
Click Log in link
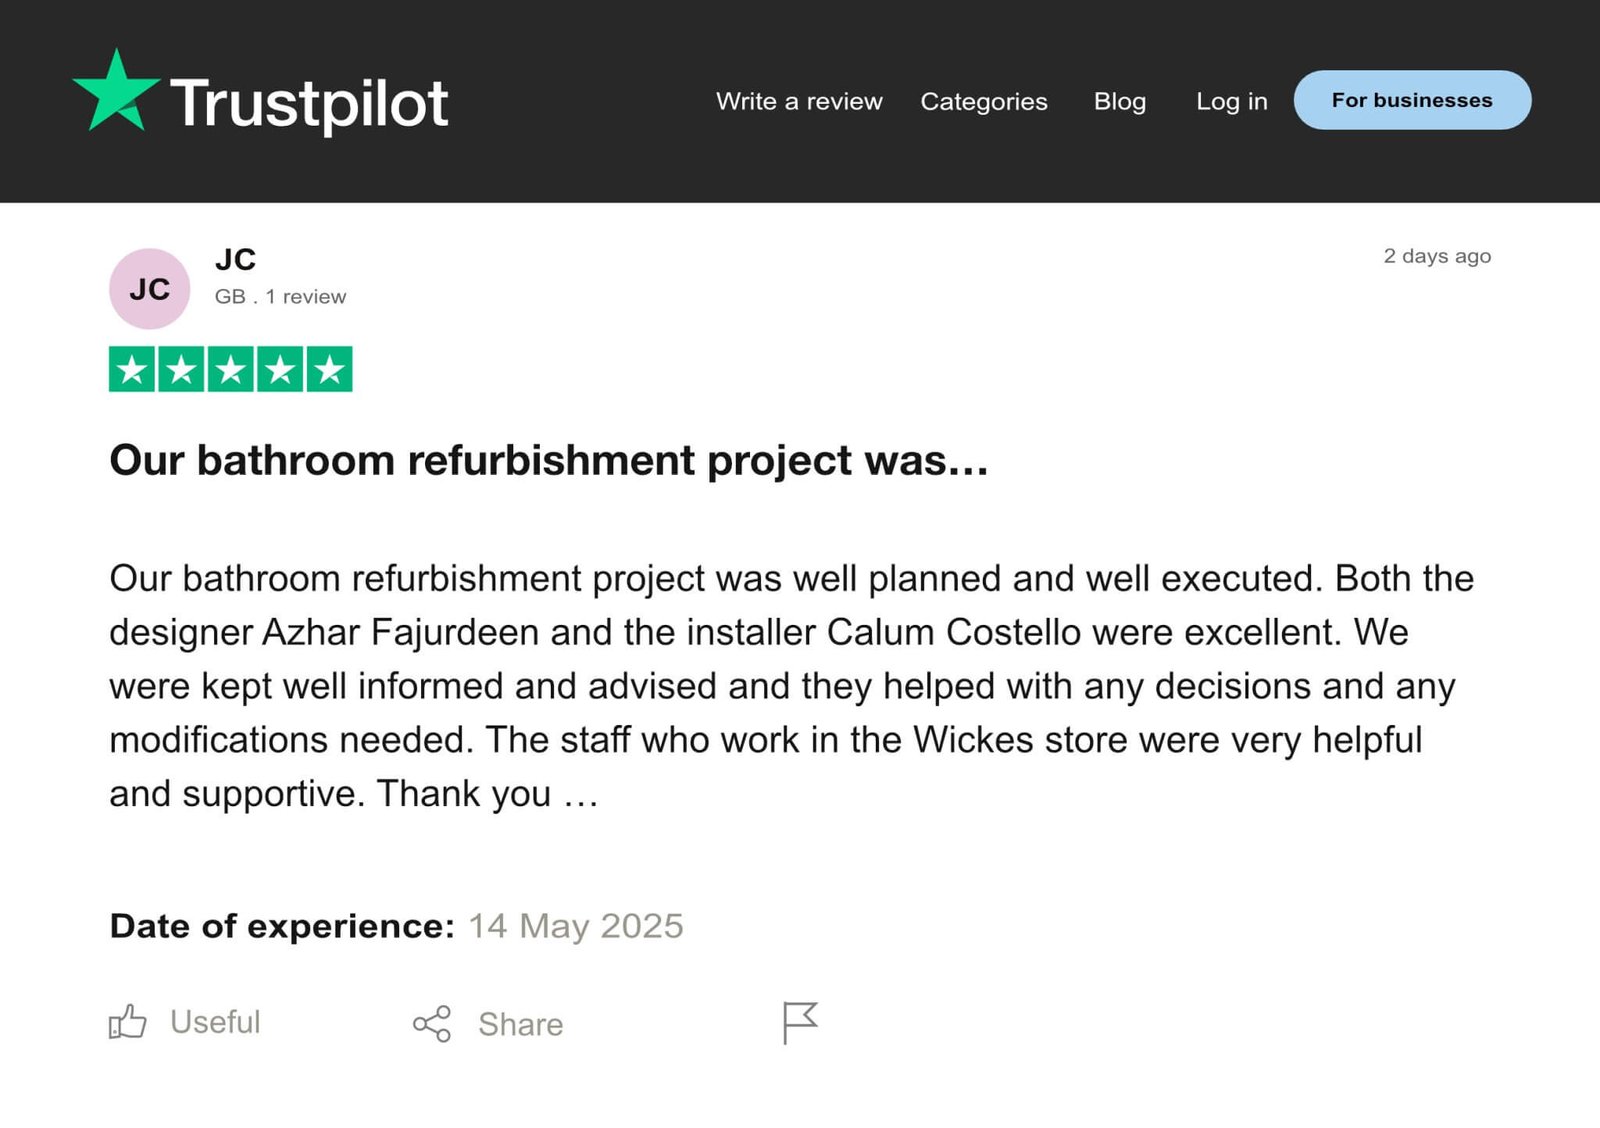[1231, 101]
